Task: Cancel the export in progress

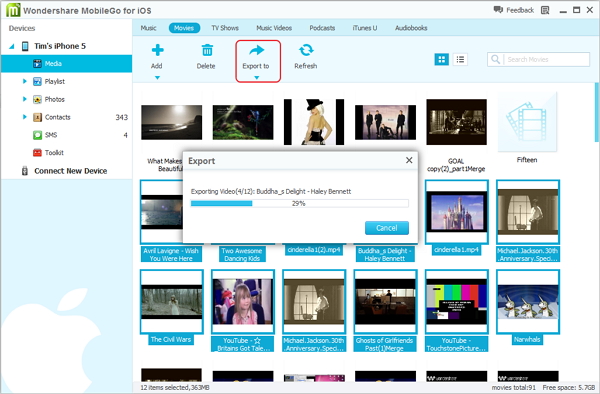Action: tap(387, 228)
